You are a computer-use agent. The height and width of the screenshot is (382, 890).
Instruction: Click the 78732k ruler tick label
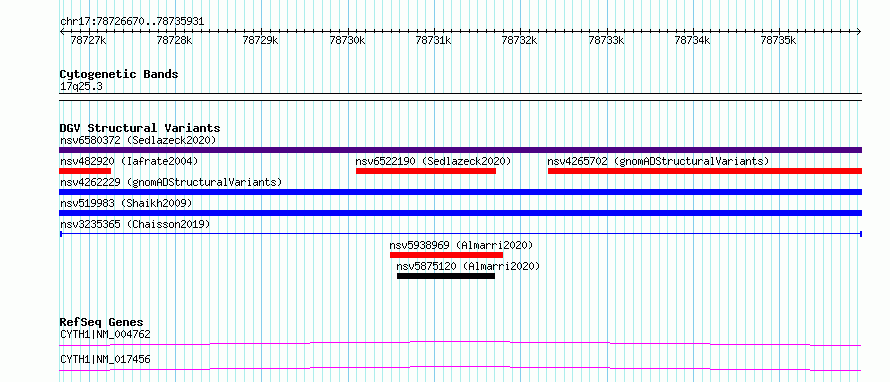click(519, 40)
